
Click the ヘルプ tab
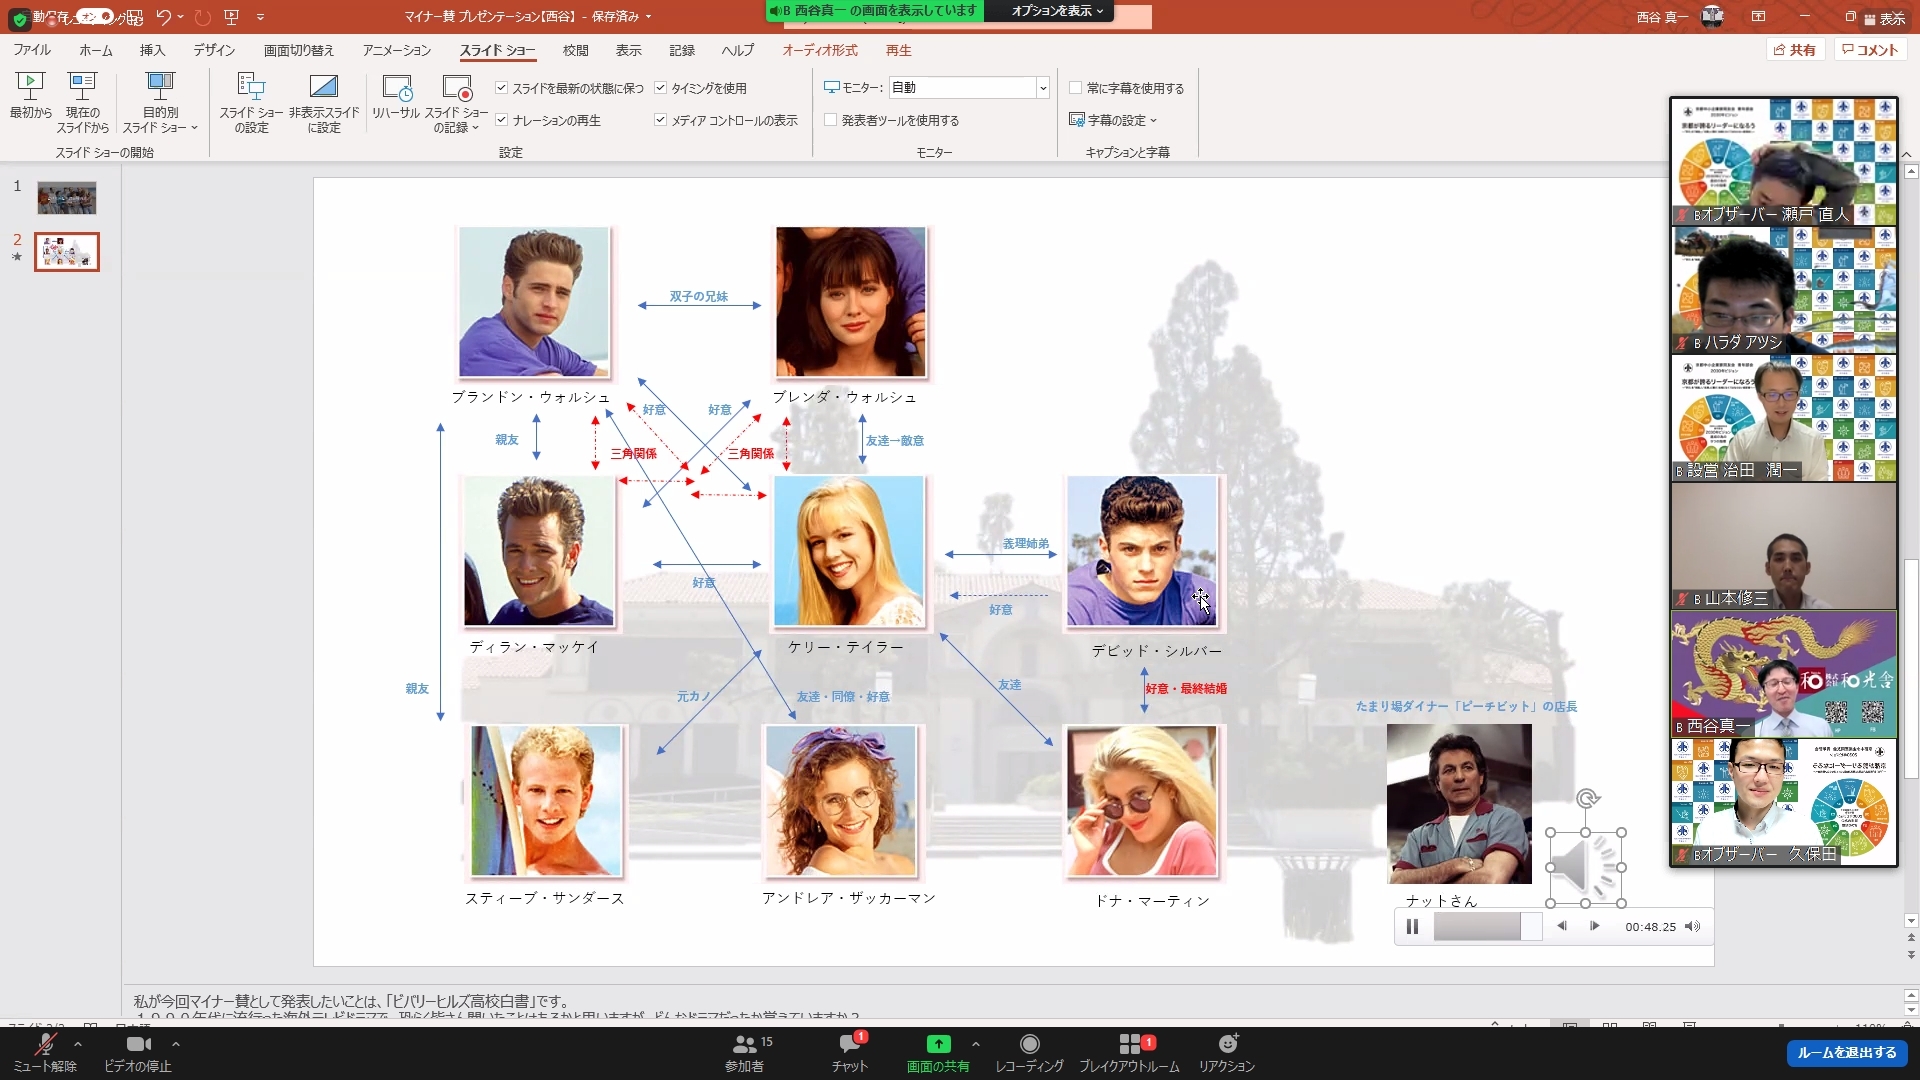(x=738, y=50)
